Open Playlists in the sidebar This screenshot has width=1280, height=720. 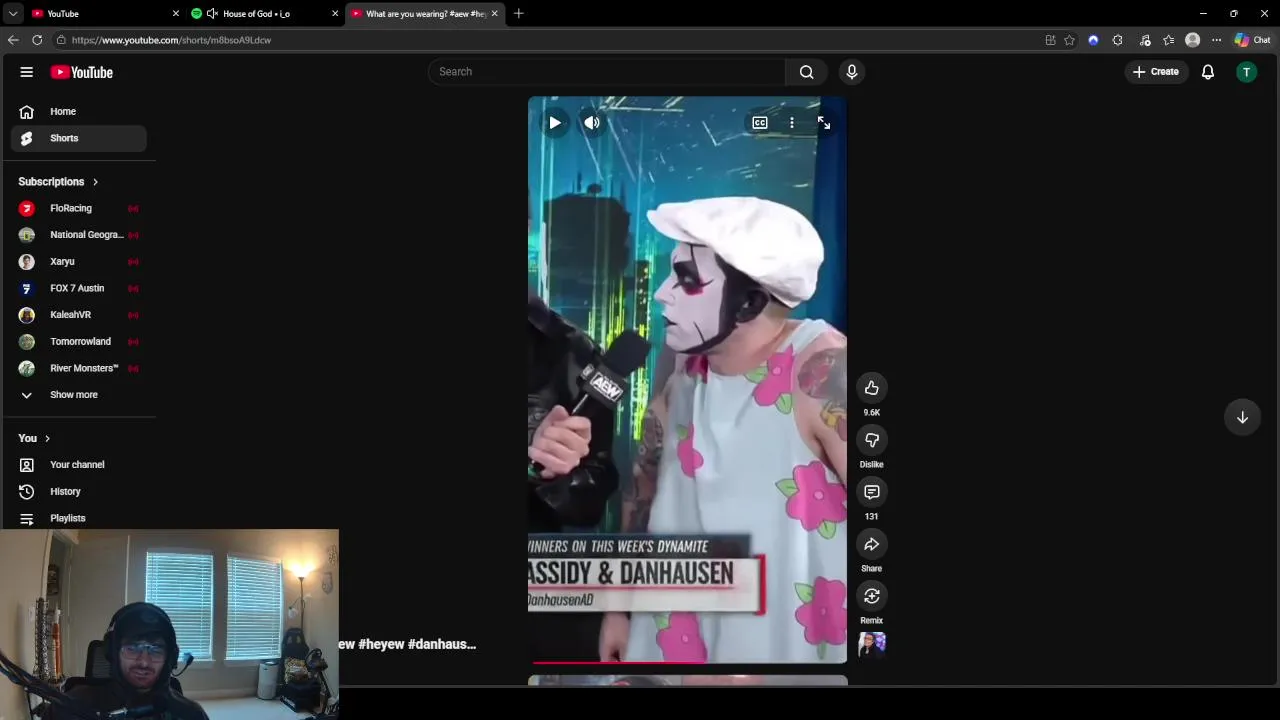[x=79, y=518]
